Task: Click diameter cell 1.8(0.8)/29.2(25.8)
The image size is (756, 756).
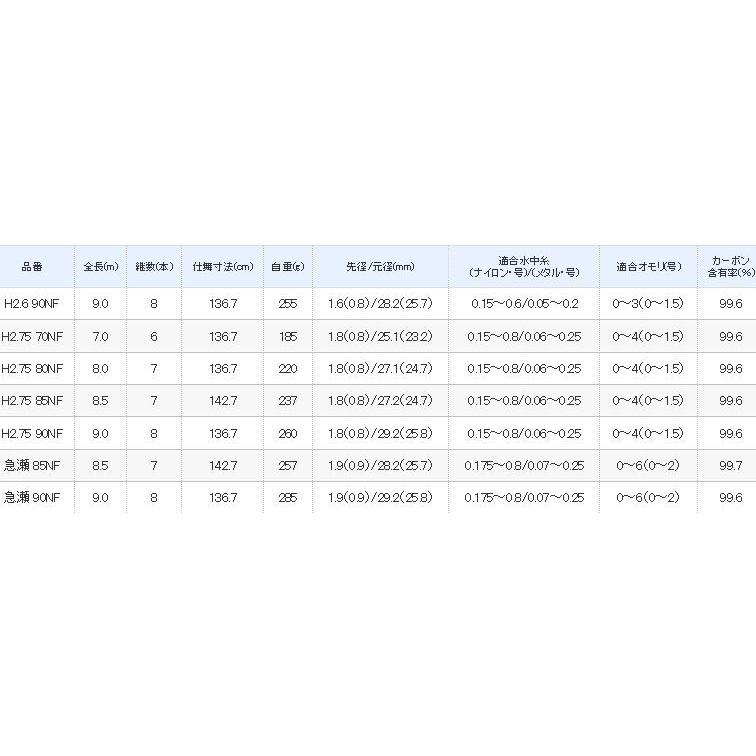Action: pos(380,433)
